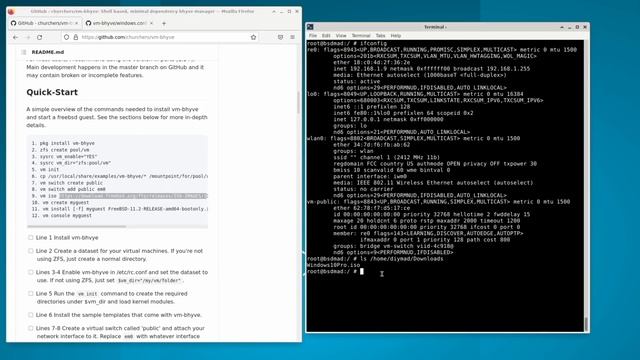Open the Terminal View menu
This screenshot has height=360, width=640.
tap(341, 36)
